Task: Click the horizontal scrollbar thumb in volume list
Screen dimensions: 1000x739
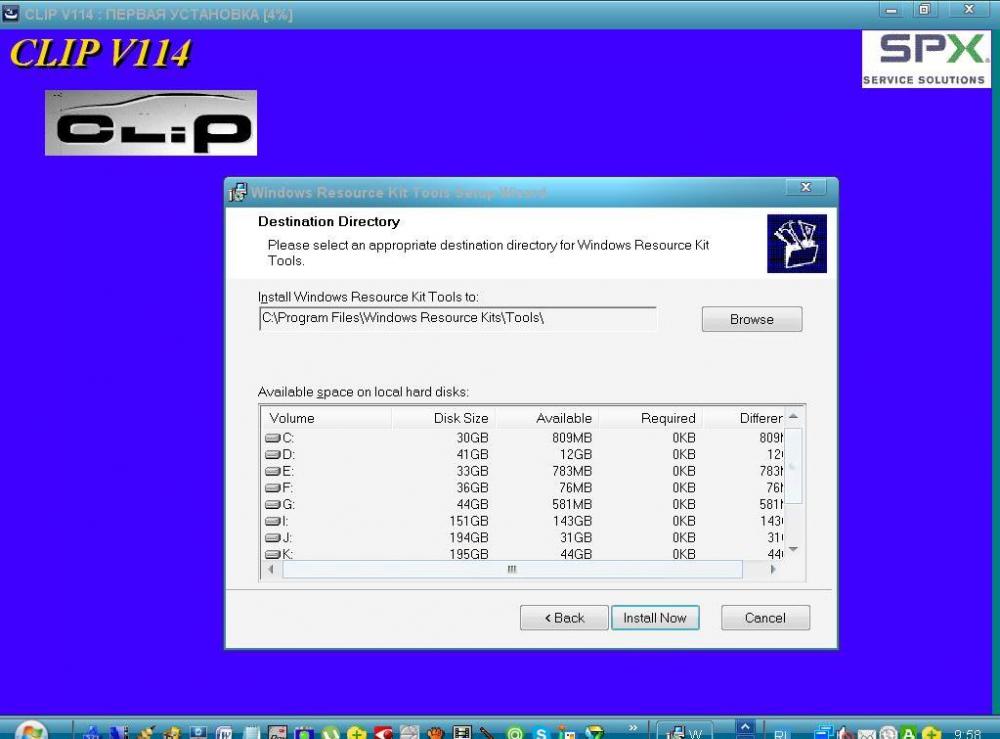Action: pos(512,569)
